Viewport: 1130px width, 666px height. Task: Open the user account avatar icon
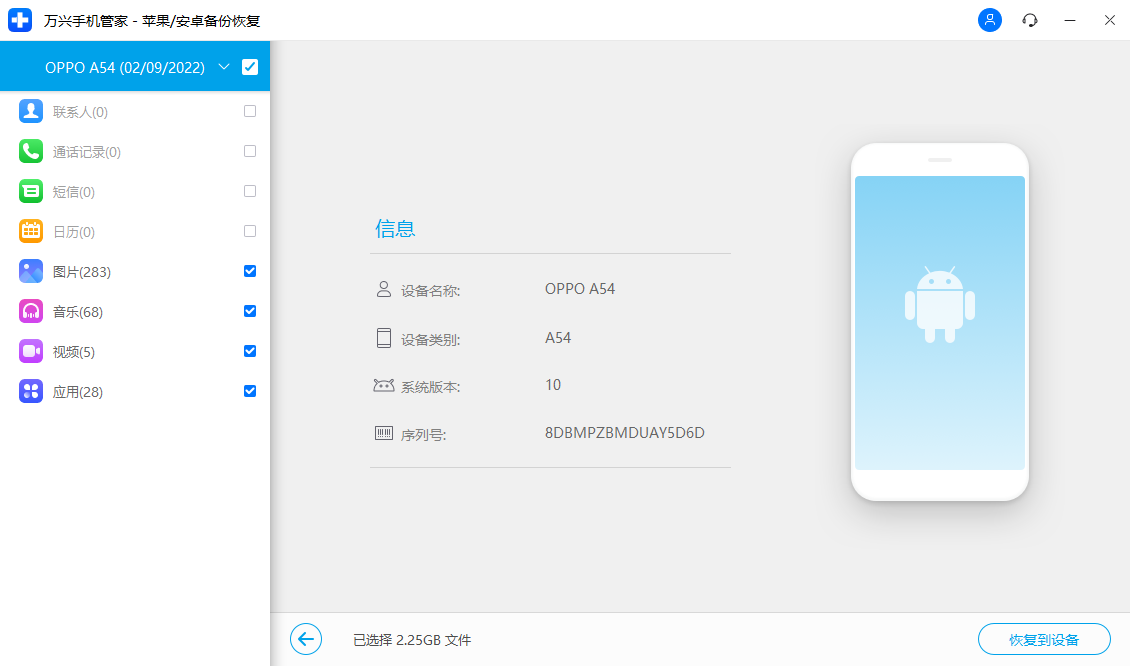pyautogui.click(x=989, y=20)
